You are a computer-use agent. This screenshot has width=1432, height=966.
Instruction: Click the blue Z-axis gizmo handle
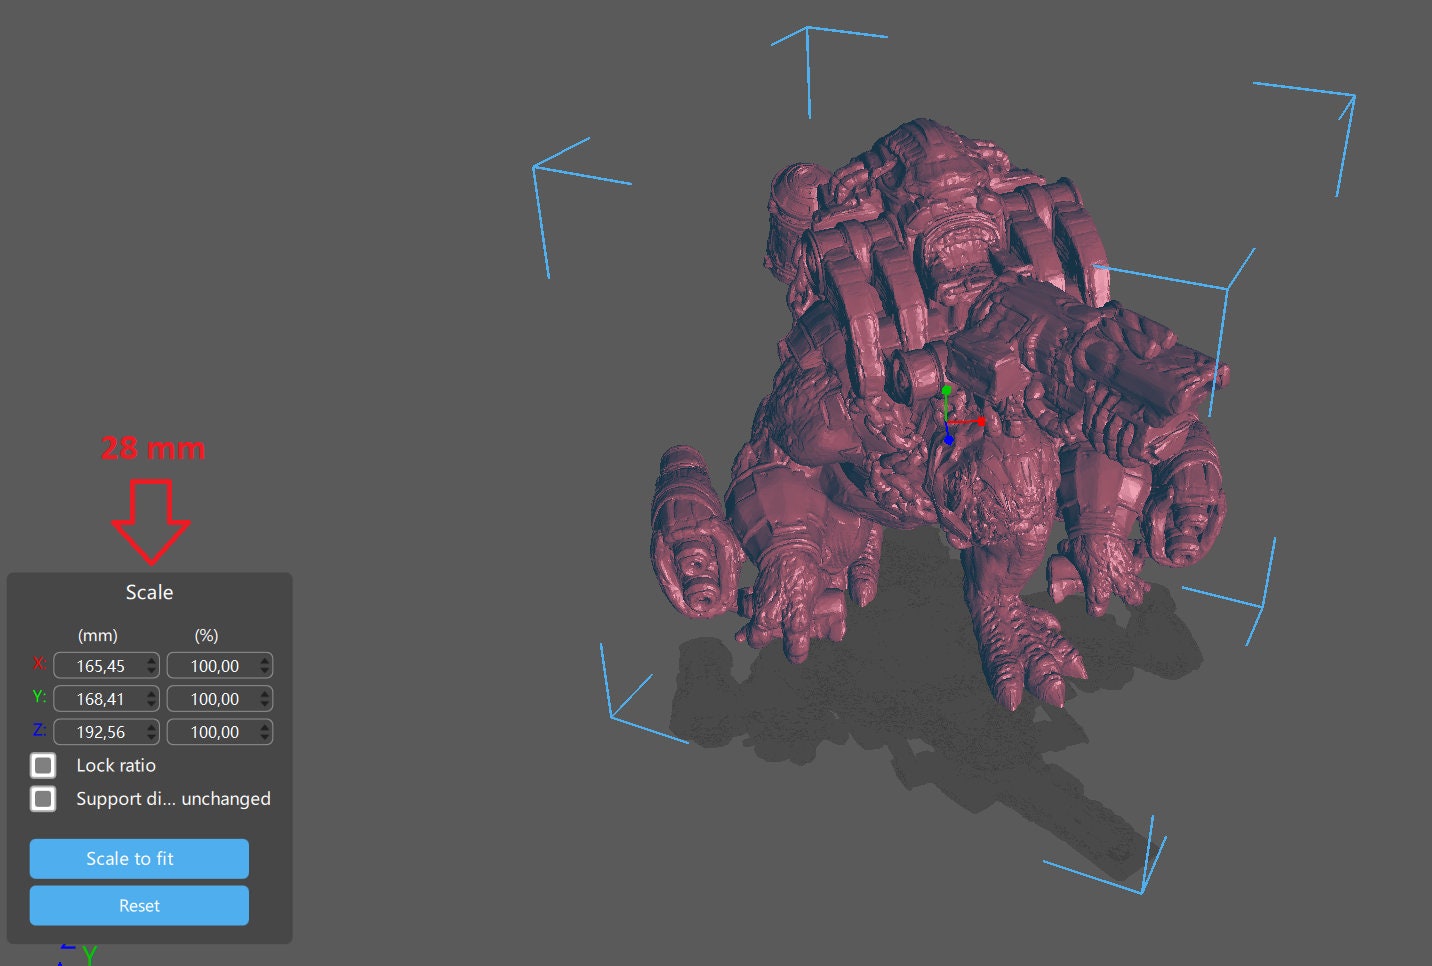click(949, 440)
